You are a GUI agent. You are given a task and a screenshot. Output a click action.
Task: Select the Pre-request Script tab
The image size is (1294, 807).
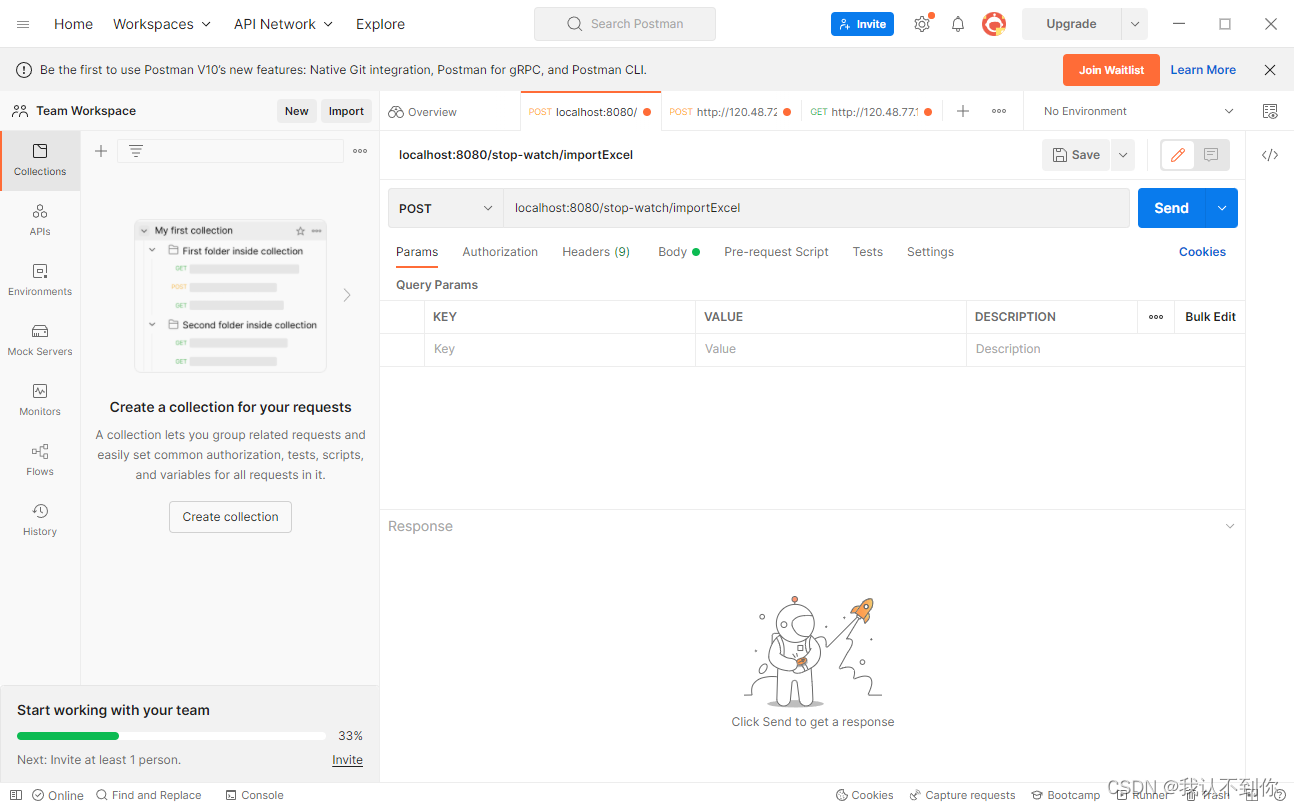[776, 252]
